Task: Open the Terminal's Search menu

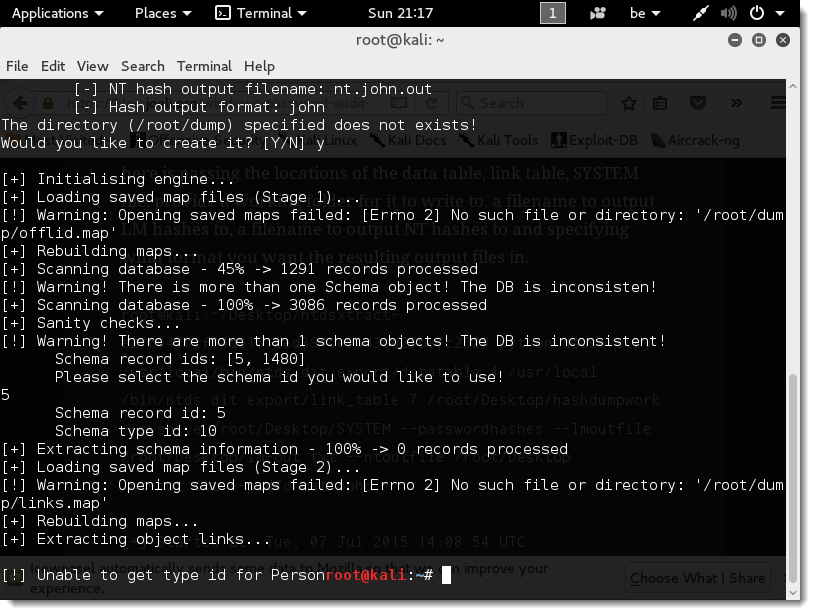Action: [x=145, y=66]
